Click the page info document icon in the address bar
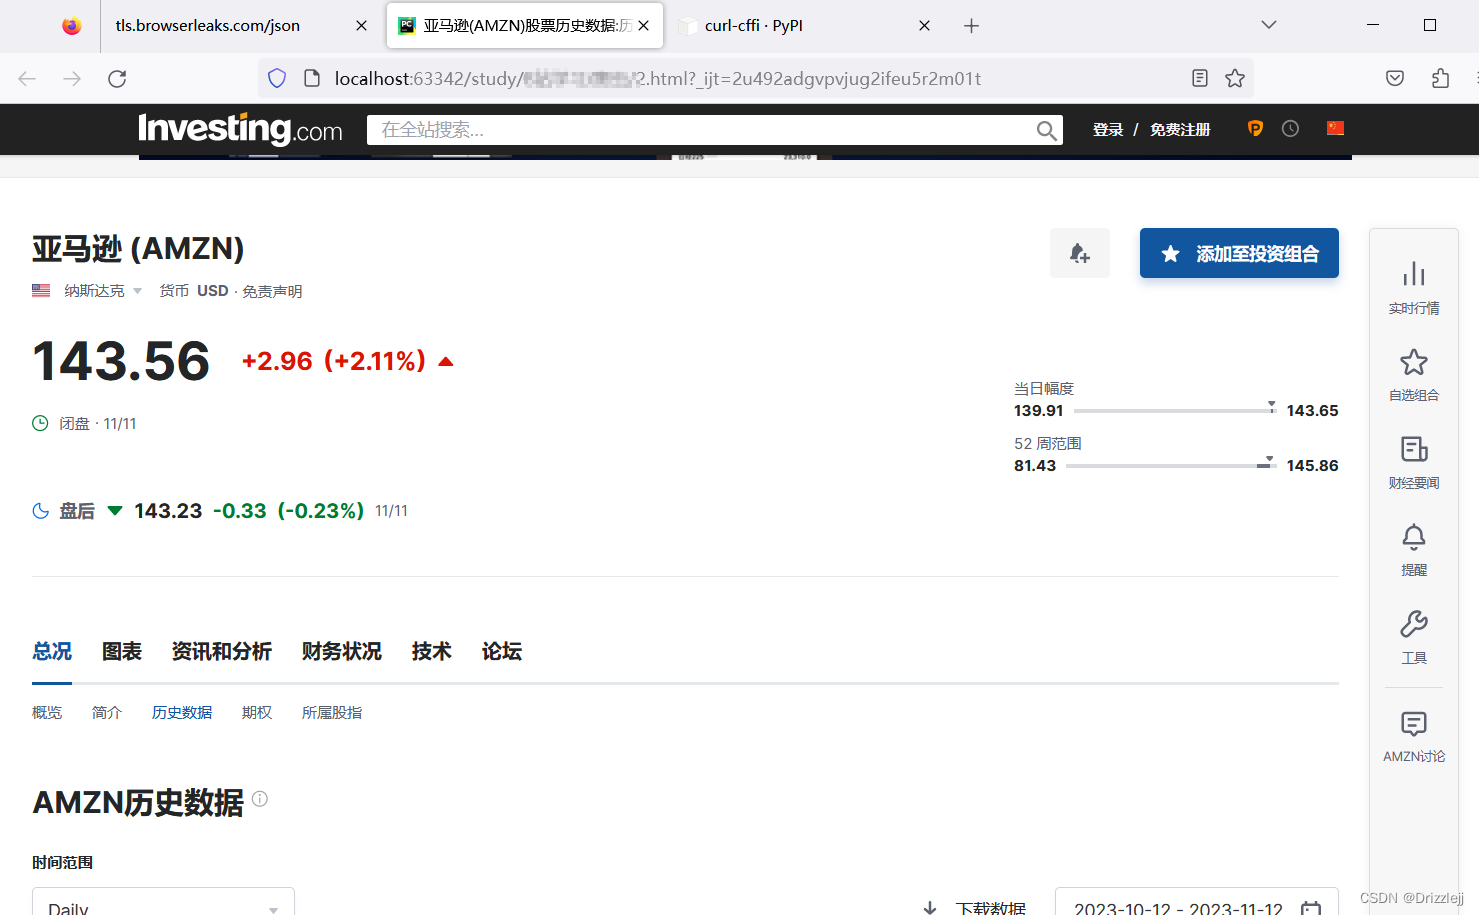 click(x=312, y=79)
